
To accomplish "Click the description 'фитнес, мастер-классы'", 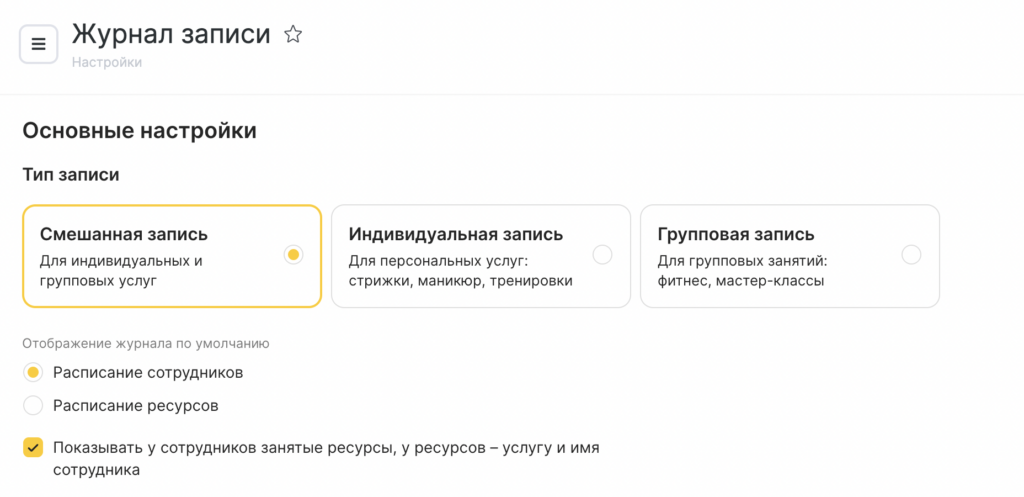I will coord(741,281).
